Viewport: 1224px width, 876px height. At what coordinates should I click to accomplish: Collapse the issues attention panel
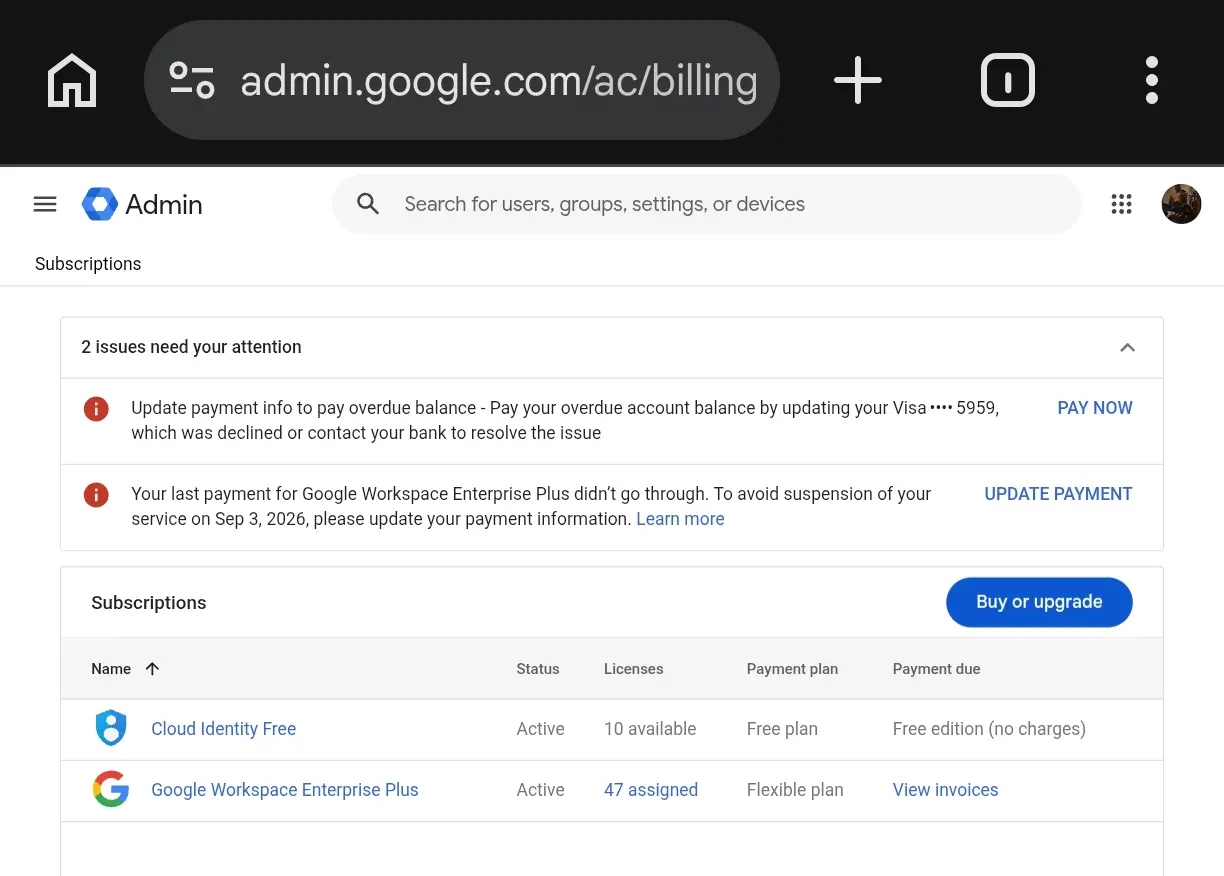tap(1127, 347)
